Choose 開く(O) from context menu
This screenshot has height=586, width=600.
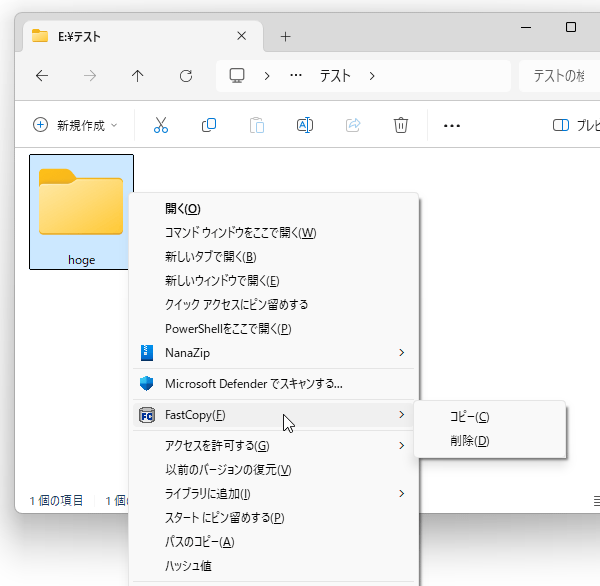pyautogui.click(x=274, y=209)
